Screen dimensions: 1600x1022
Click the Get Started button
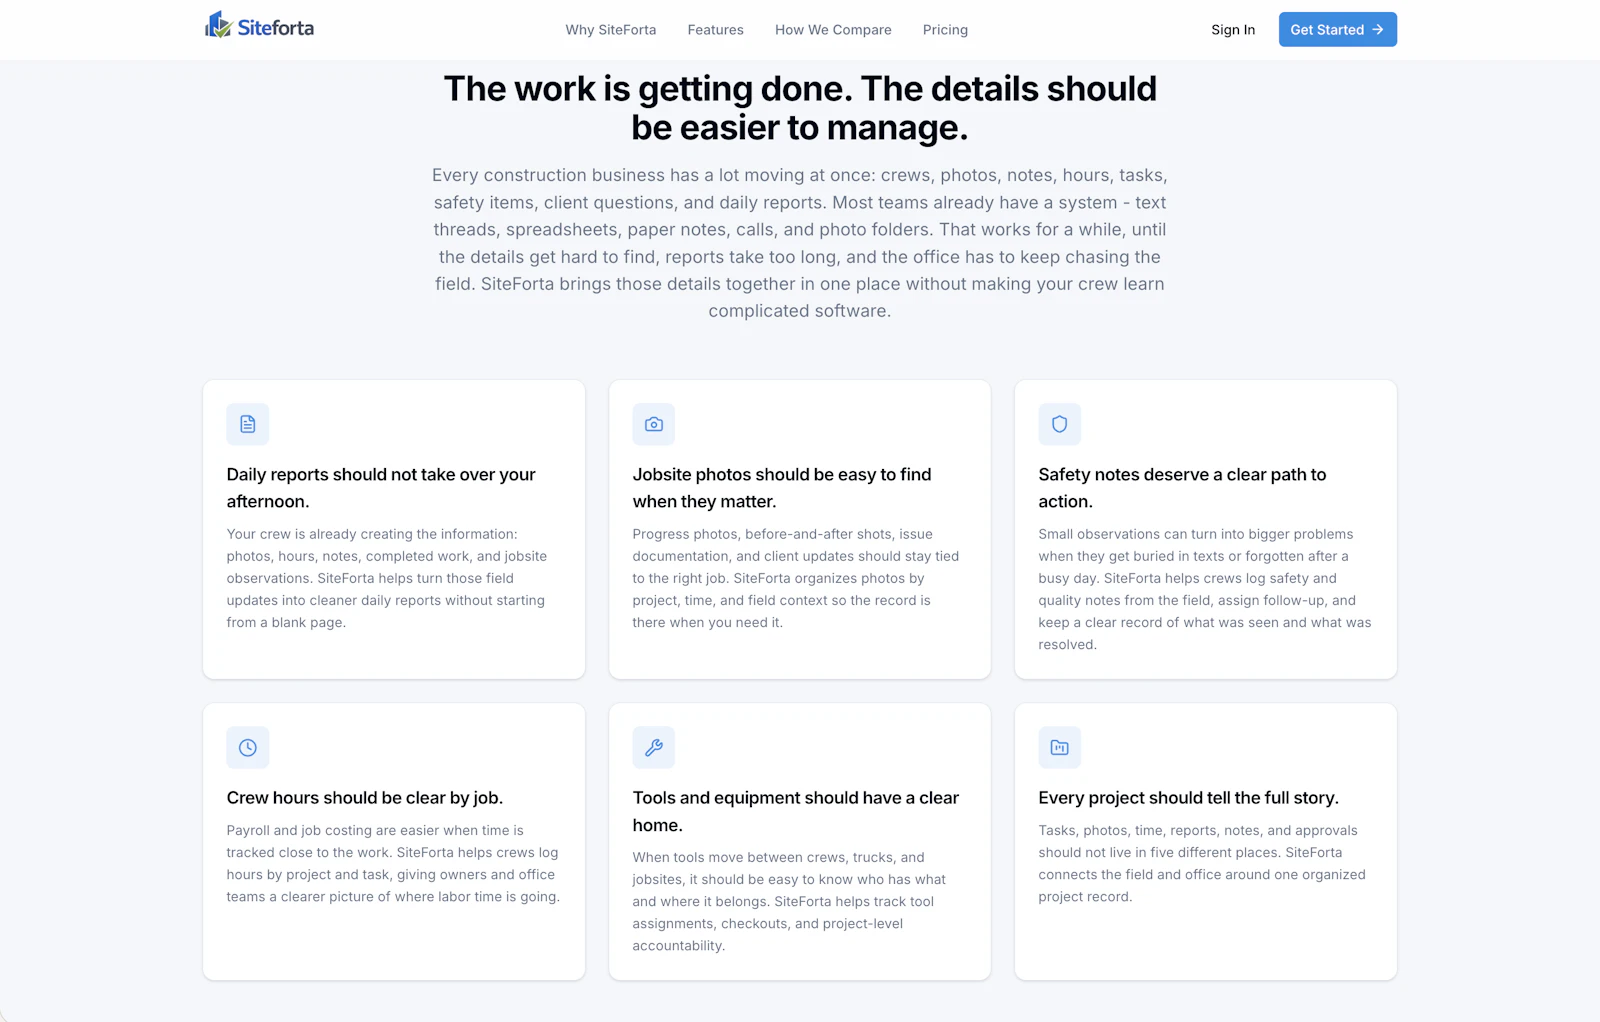[x=1338, y=30]
